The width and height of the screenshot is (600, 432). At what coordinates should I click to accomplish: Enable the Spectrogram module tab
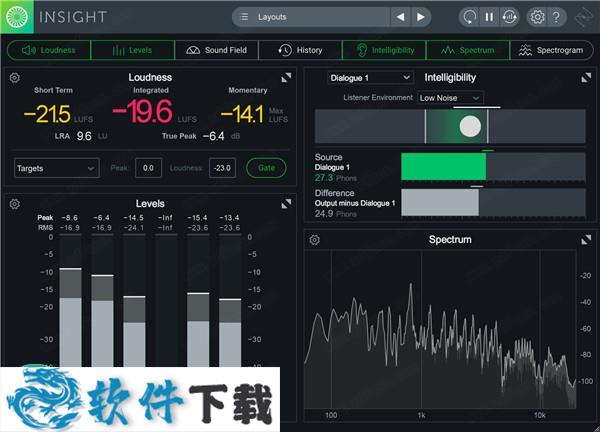coord(551,50)
